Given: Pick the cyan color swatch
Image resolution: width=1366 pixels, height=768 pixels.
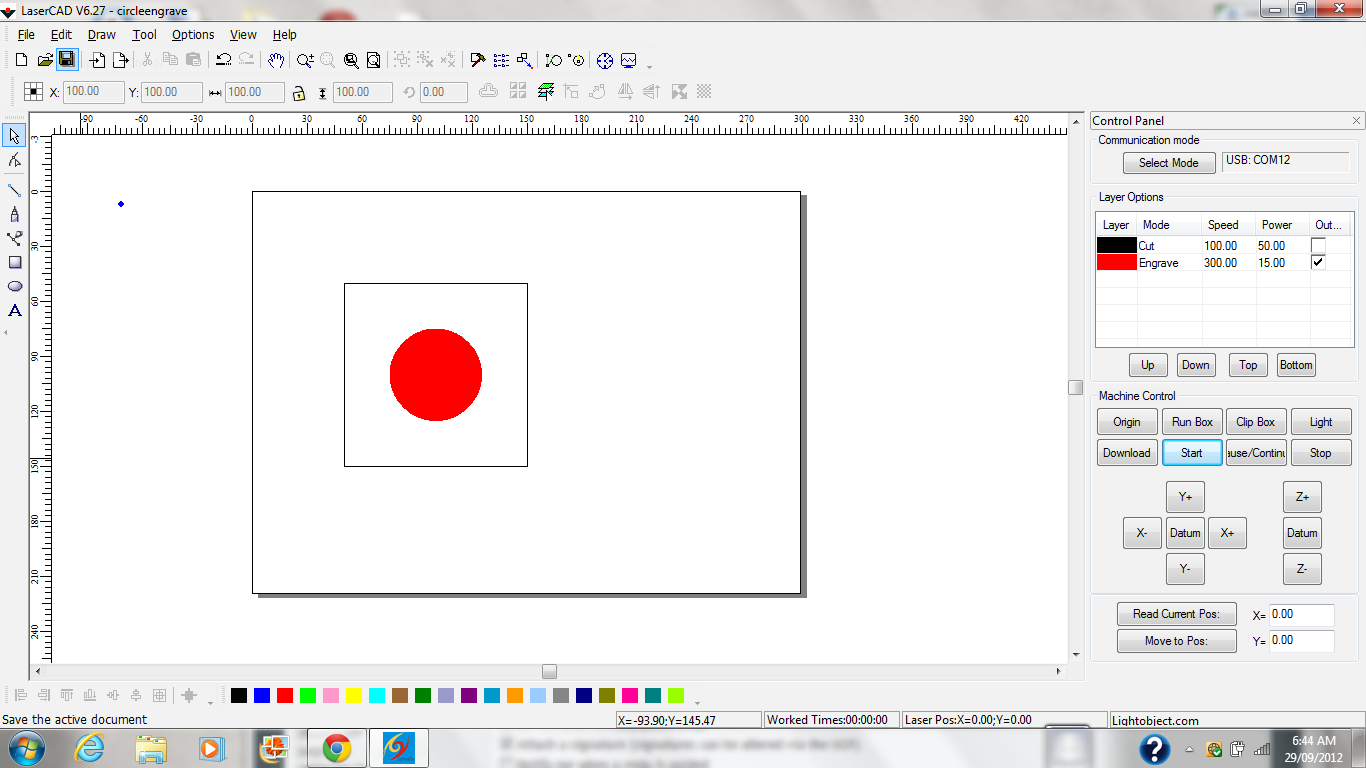Looking at the screenshot, I should tap(377, 695).
